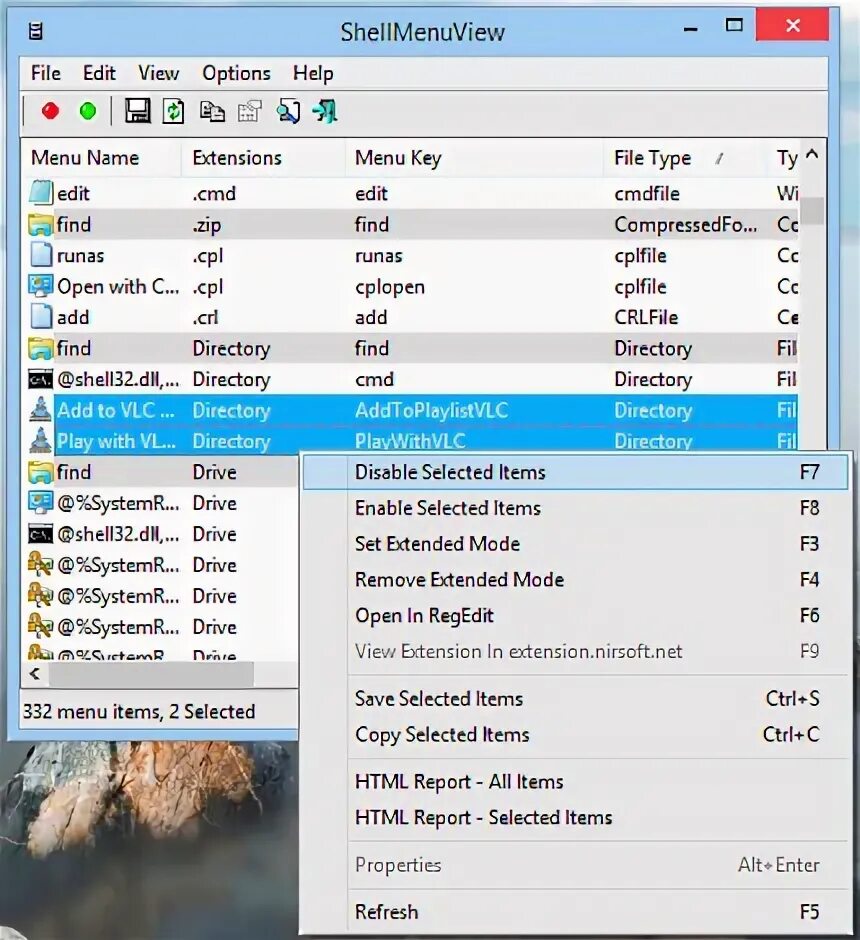Screen dimensions: 860x940
Task: Click the cmdfile file type cell
Action: pyautogui.click(x=647, y=194)
